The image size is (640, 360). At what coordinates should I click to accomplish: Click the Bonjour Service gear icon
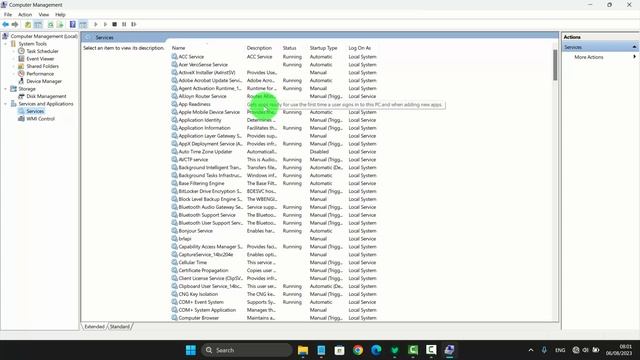tap(174, 231)
